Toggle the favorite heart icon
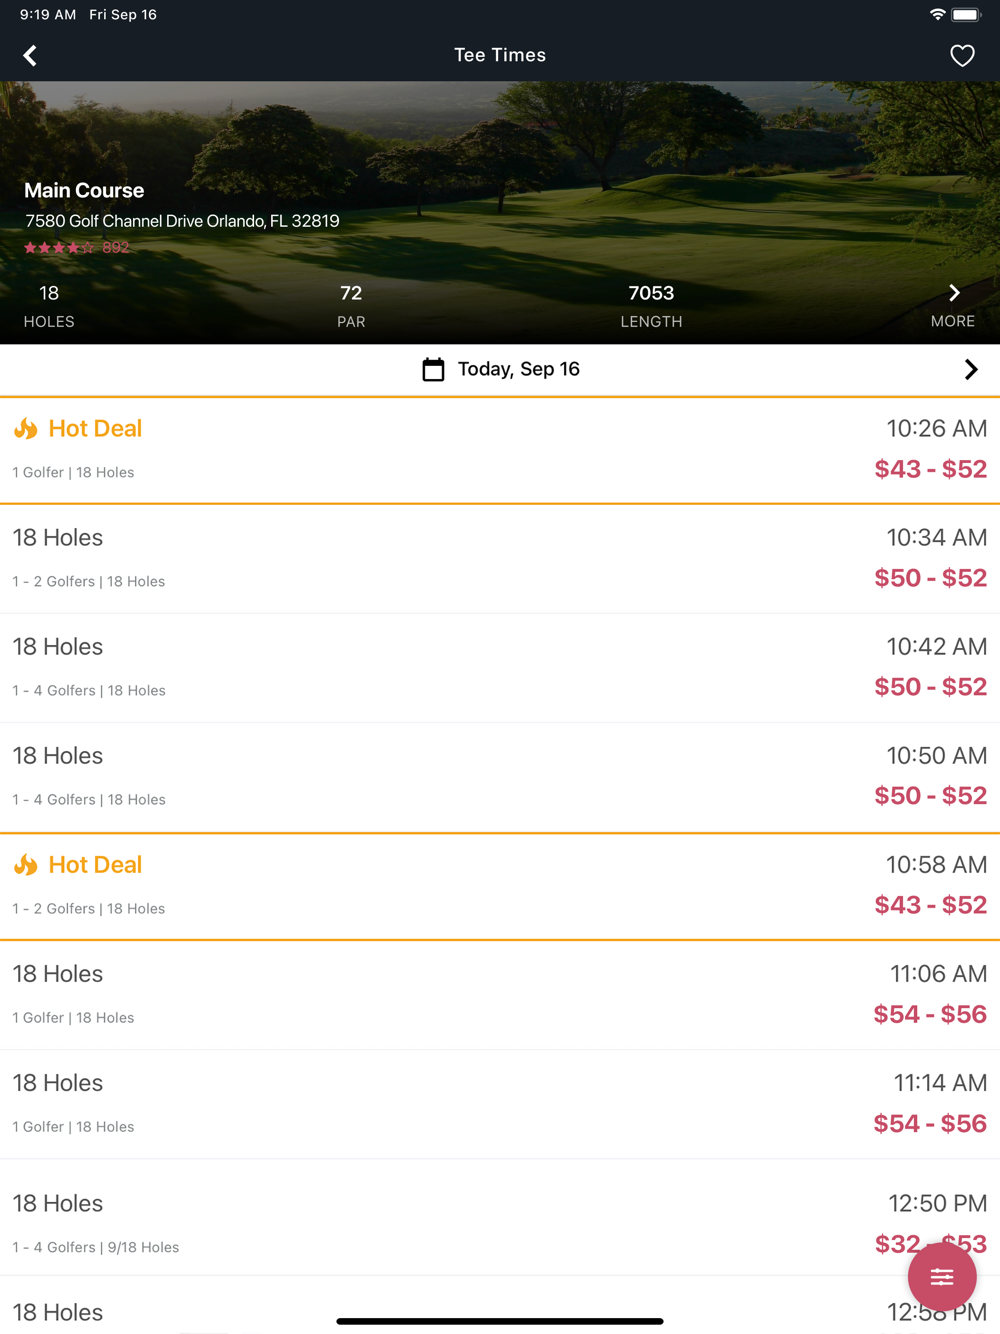The width and height of the screenshot is (1000, 1334). (x=962, y=56)
